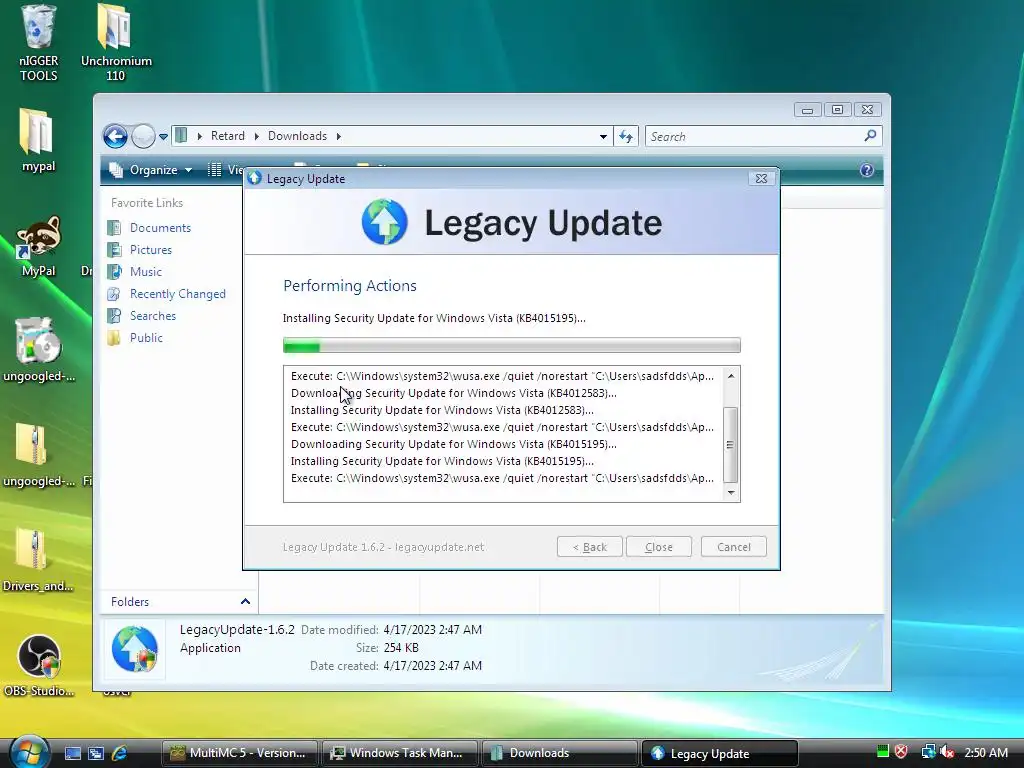The width and height of the screenshot is (1024, 768).
Task: Open the address bar history dropdown
Action: tap(603, 136)
